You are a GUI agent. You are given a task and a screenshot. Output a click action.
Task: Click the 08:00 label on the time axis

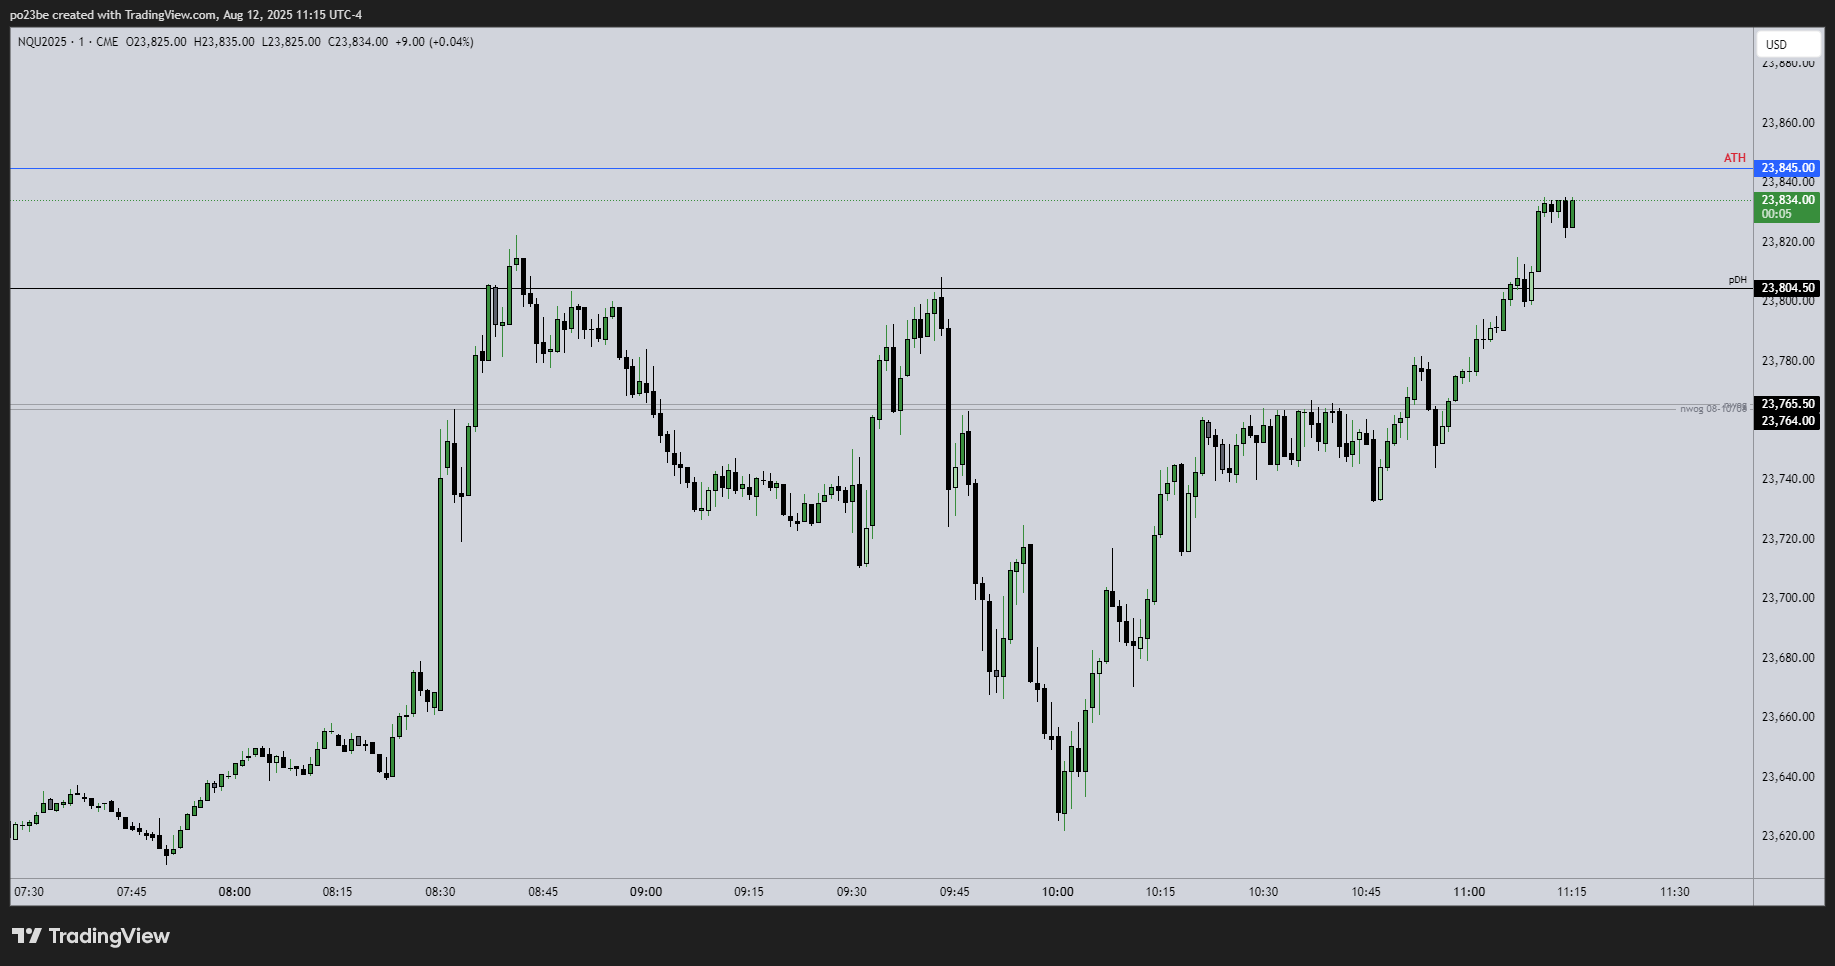click(236, 891)
